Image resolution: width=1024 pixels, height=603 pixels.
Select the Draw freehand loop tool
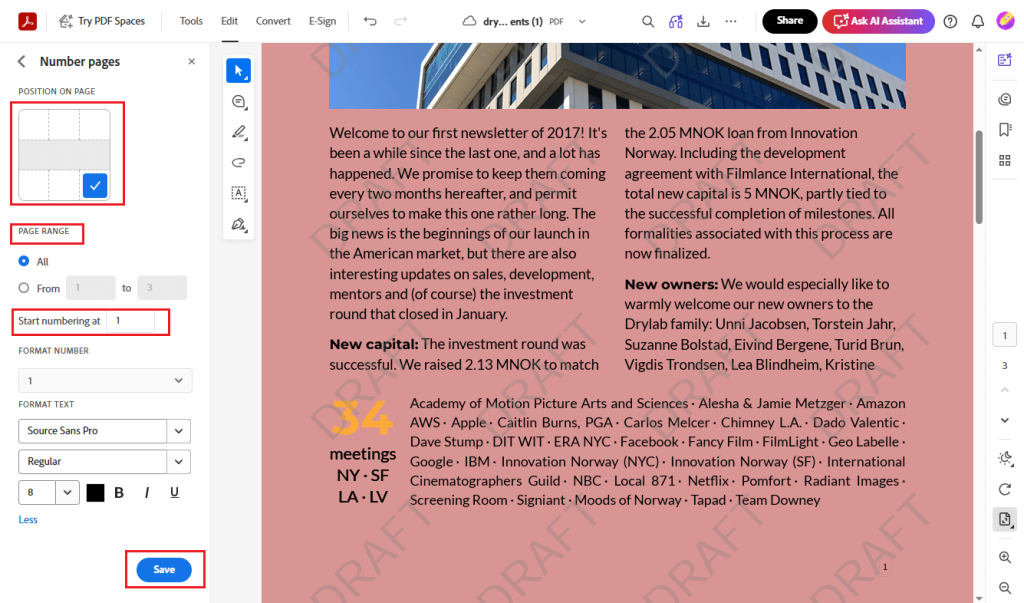click(238, 163)
